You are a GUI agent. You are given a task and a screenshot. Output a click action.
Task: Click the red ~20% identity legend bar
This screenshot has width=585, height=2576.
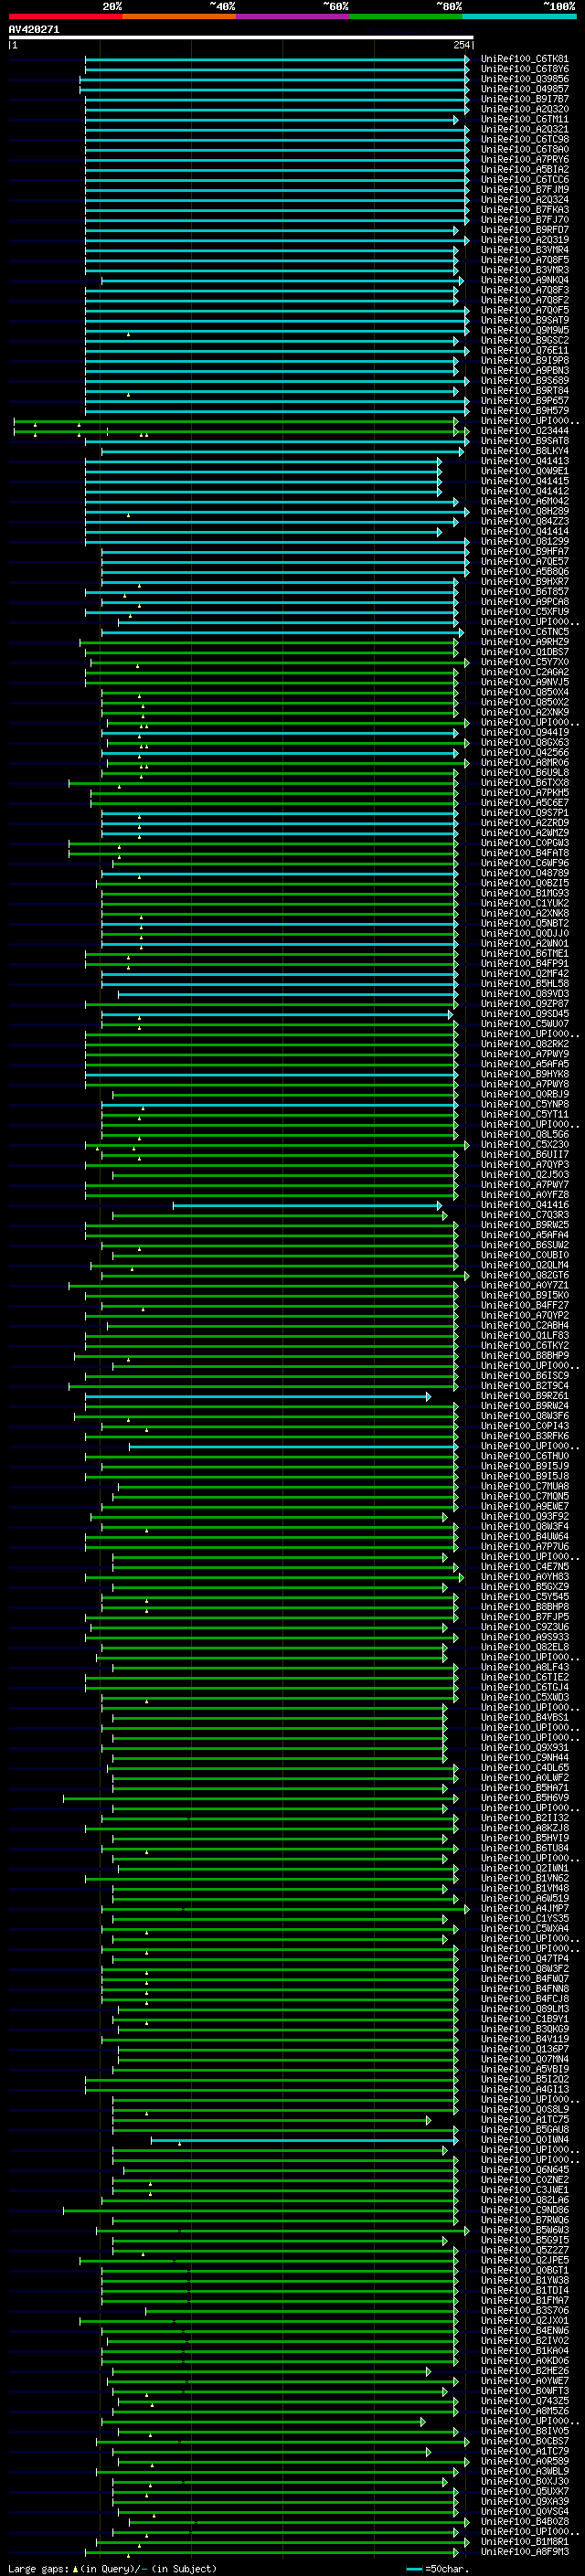tap(65, 16)
